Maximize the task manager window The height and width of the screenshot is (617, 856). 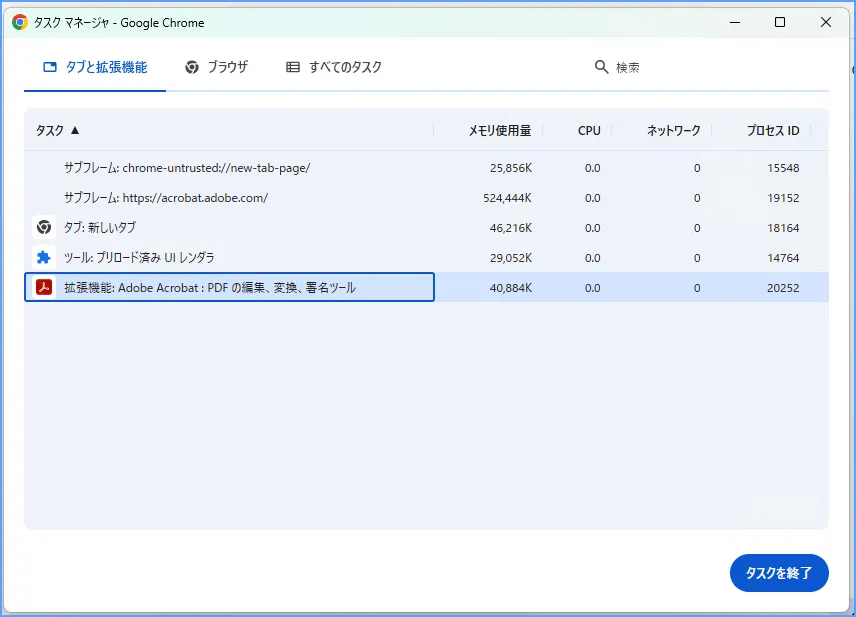tap(780, 22)
